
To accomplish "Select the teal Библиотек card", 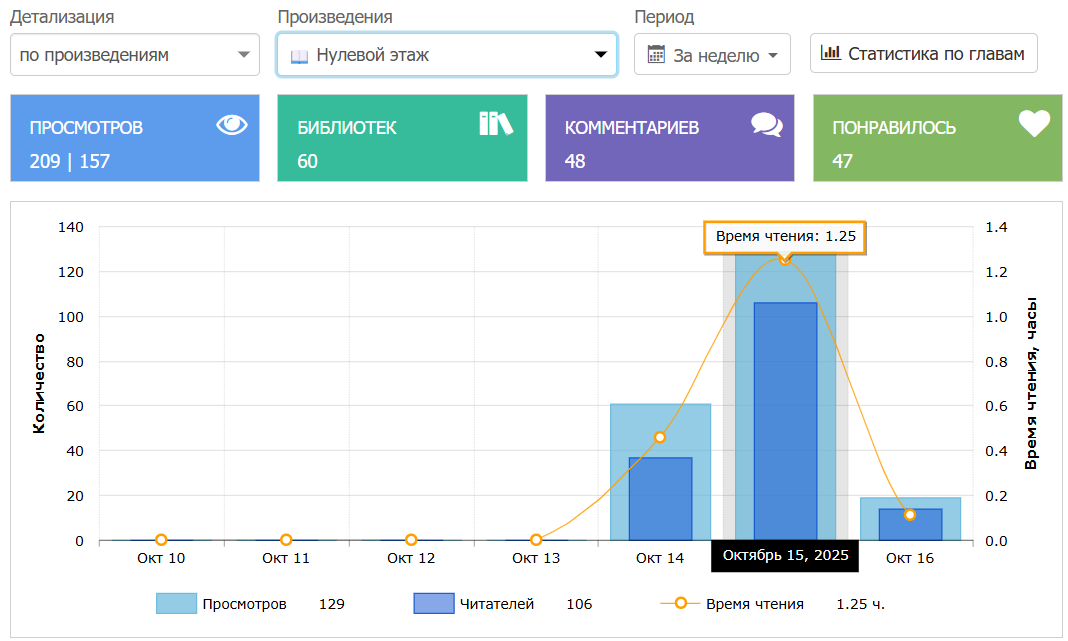I will coord(402,138).
